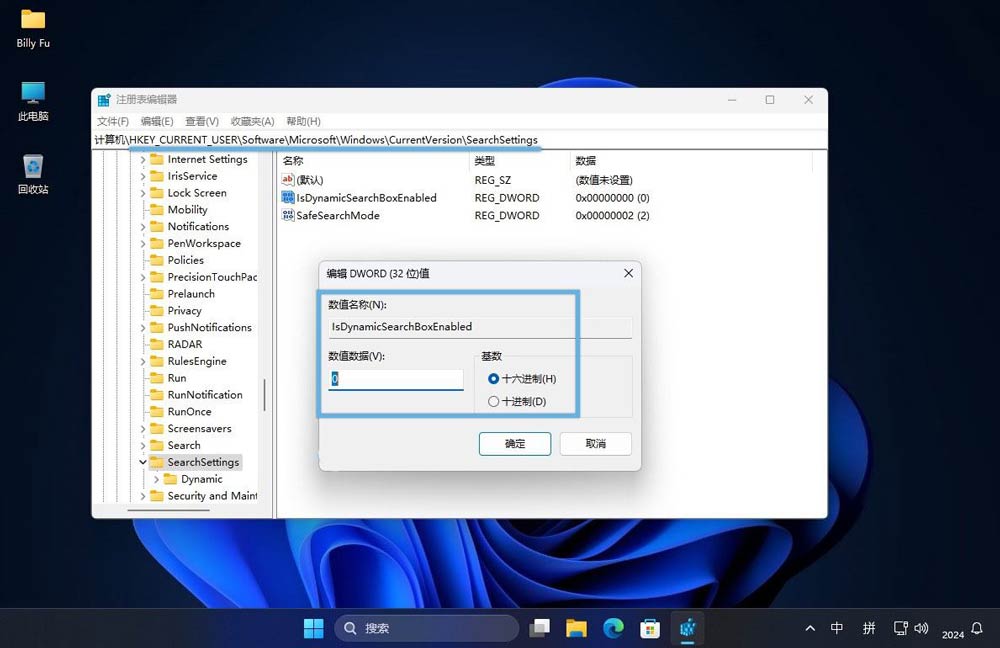Open Microsoft Store from the taskbar
The height and width of the screenshot is (648, 1000).
point(650,628)
